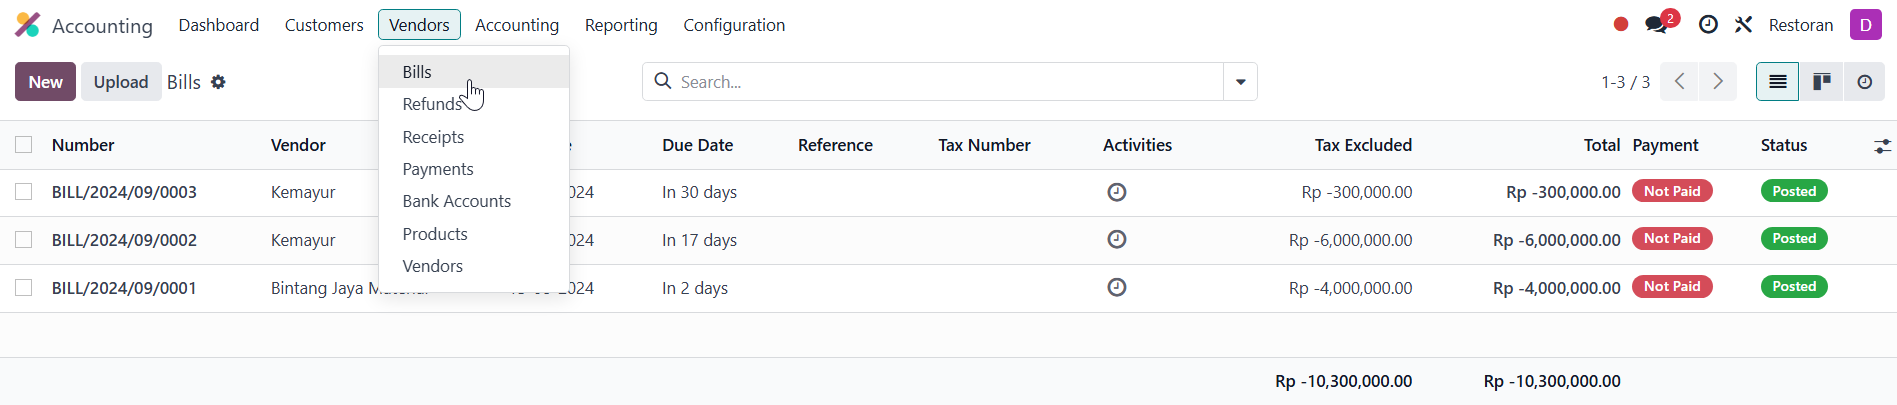1897x405 pixels.
Task: Click the Upload button
Action: click(121, 82)
